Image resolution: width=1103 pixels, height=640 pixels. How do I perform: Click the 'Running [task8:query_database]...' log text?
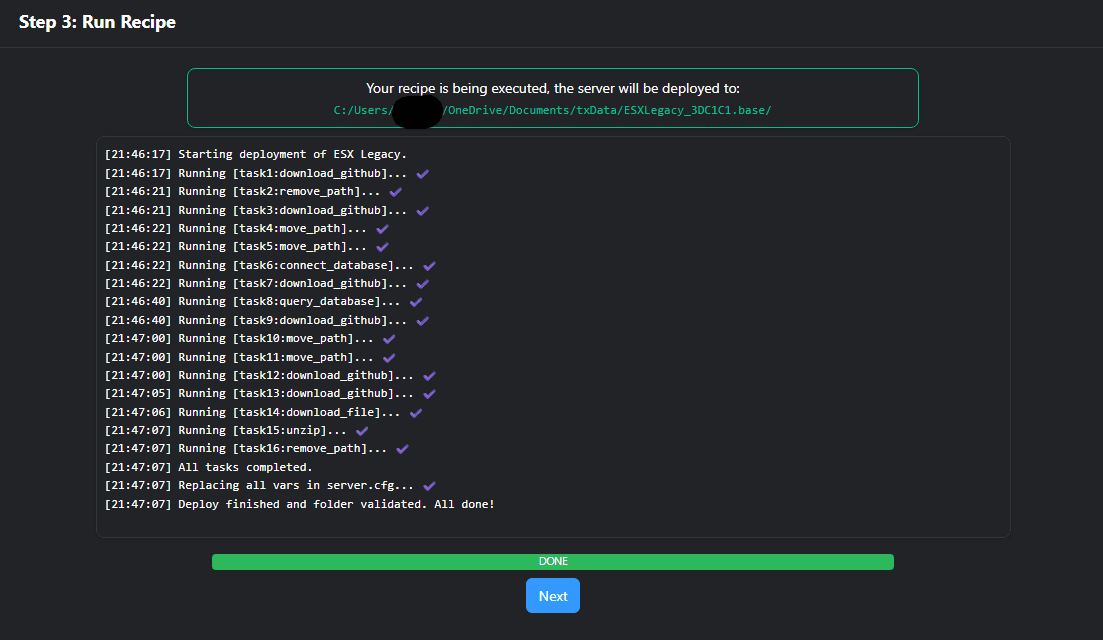pos(289,301)
